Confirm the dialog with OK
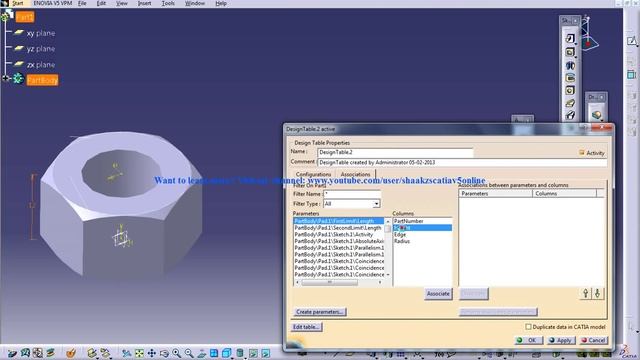Image resolution: width=640 pixels, height=360 pixels. [x=528, y=340]
